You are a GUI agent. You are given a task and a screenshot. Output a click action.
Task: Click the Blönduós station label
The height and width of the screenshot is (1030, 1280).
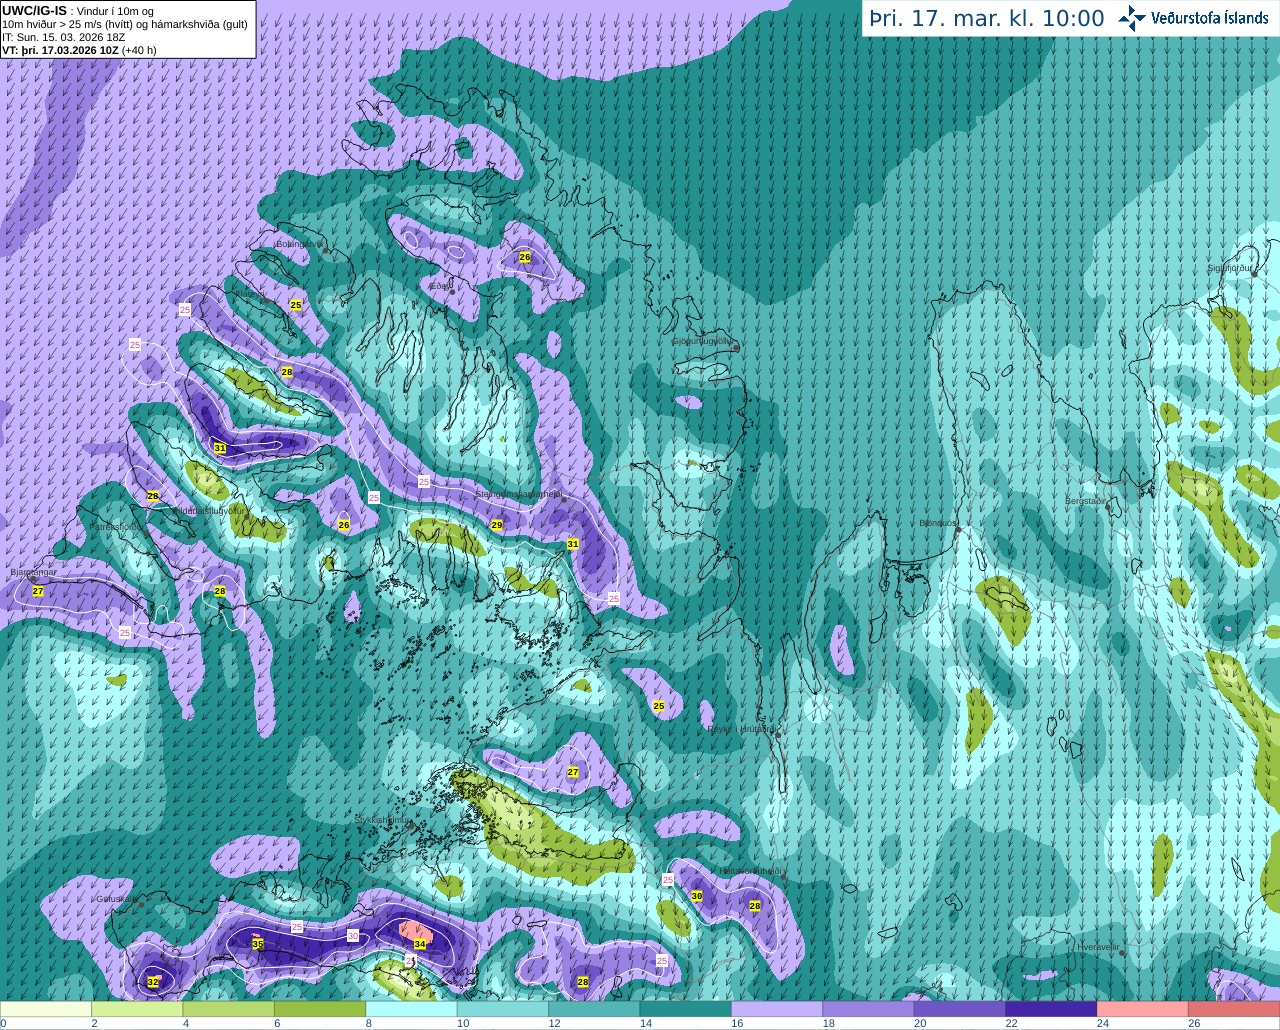[938, 523]
